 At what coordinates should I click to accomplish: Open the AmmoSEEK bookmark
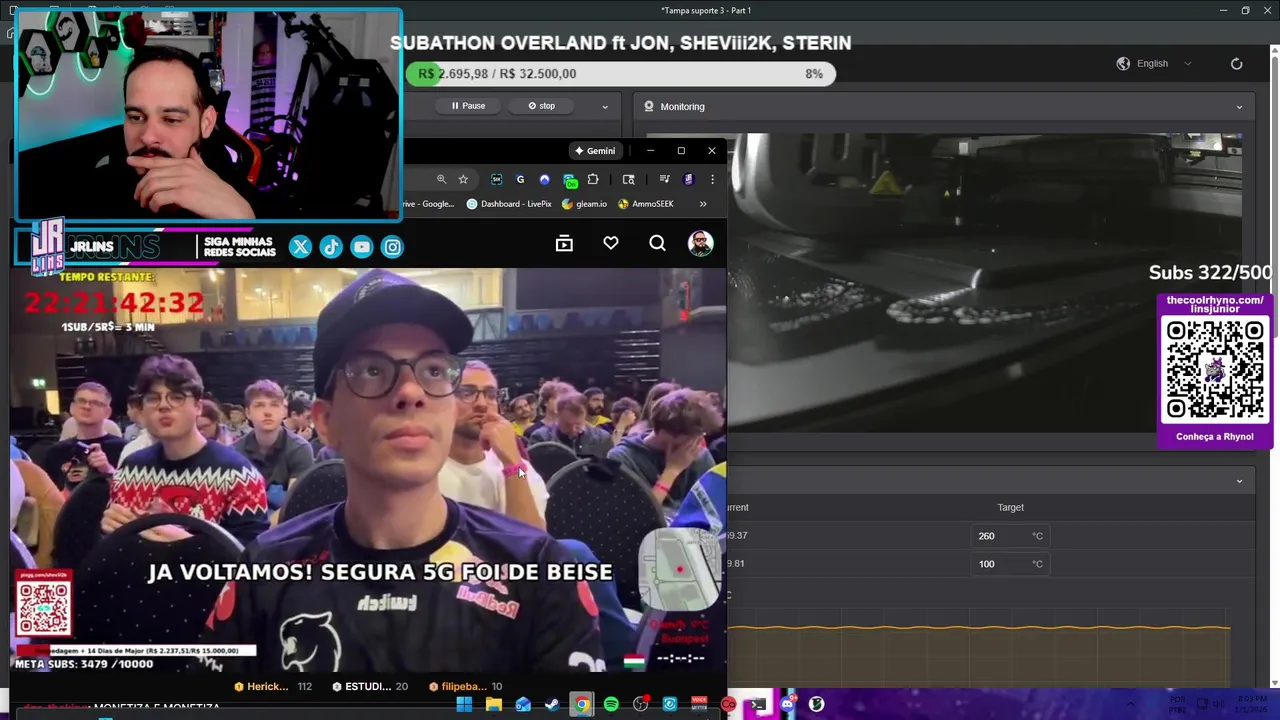646,204
